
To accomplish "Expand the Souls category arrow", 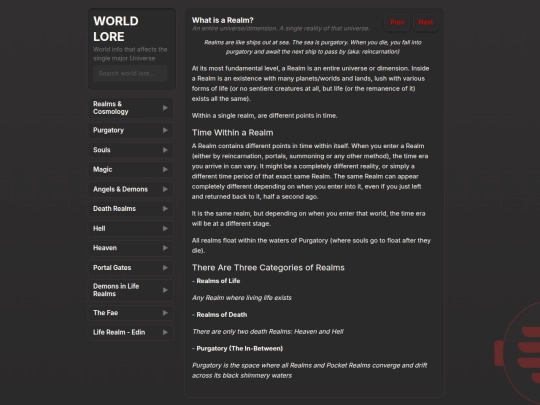I will (x=165, y=150).
